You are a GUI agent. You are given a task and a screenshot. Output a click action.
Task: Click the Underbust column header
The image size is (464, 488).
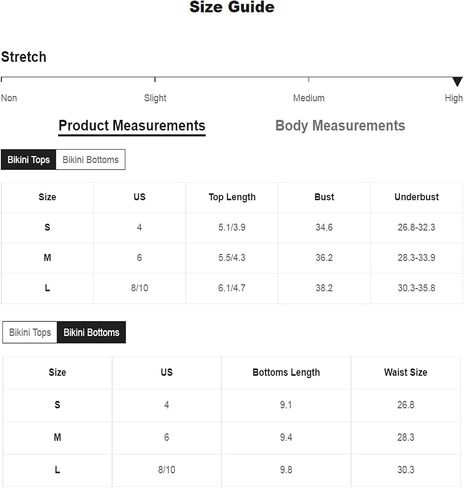click(x=416, y=197)
